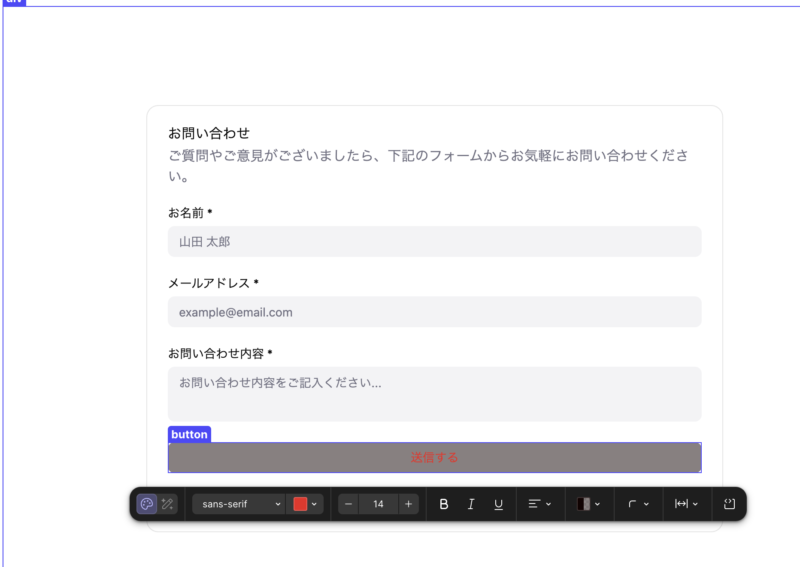Toggle underline text formatting

(498, 504)
